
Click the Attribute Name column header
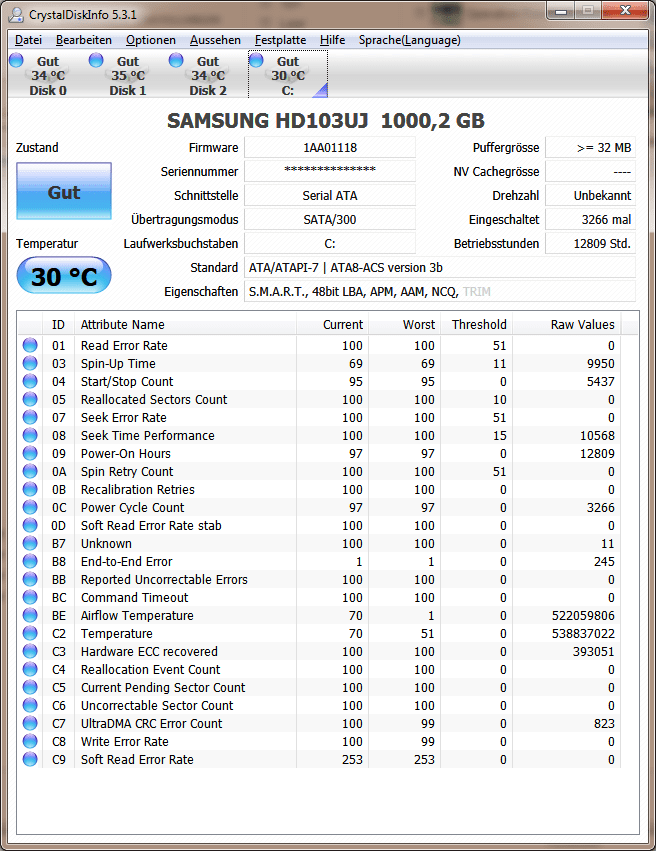(185, 325)
